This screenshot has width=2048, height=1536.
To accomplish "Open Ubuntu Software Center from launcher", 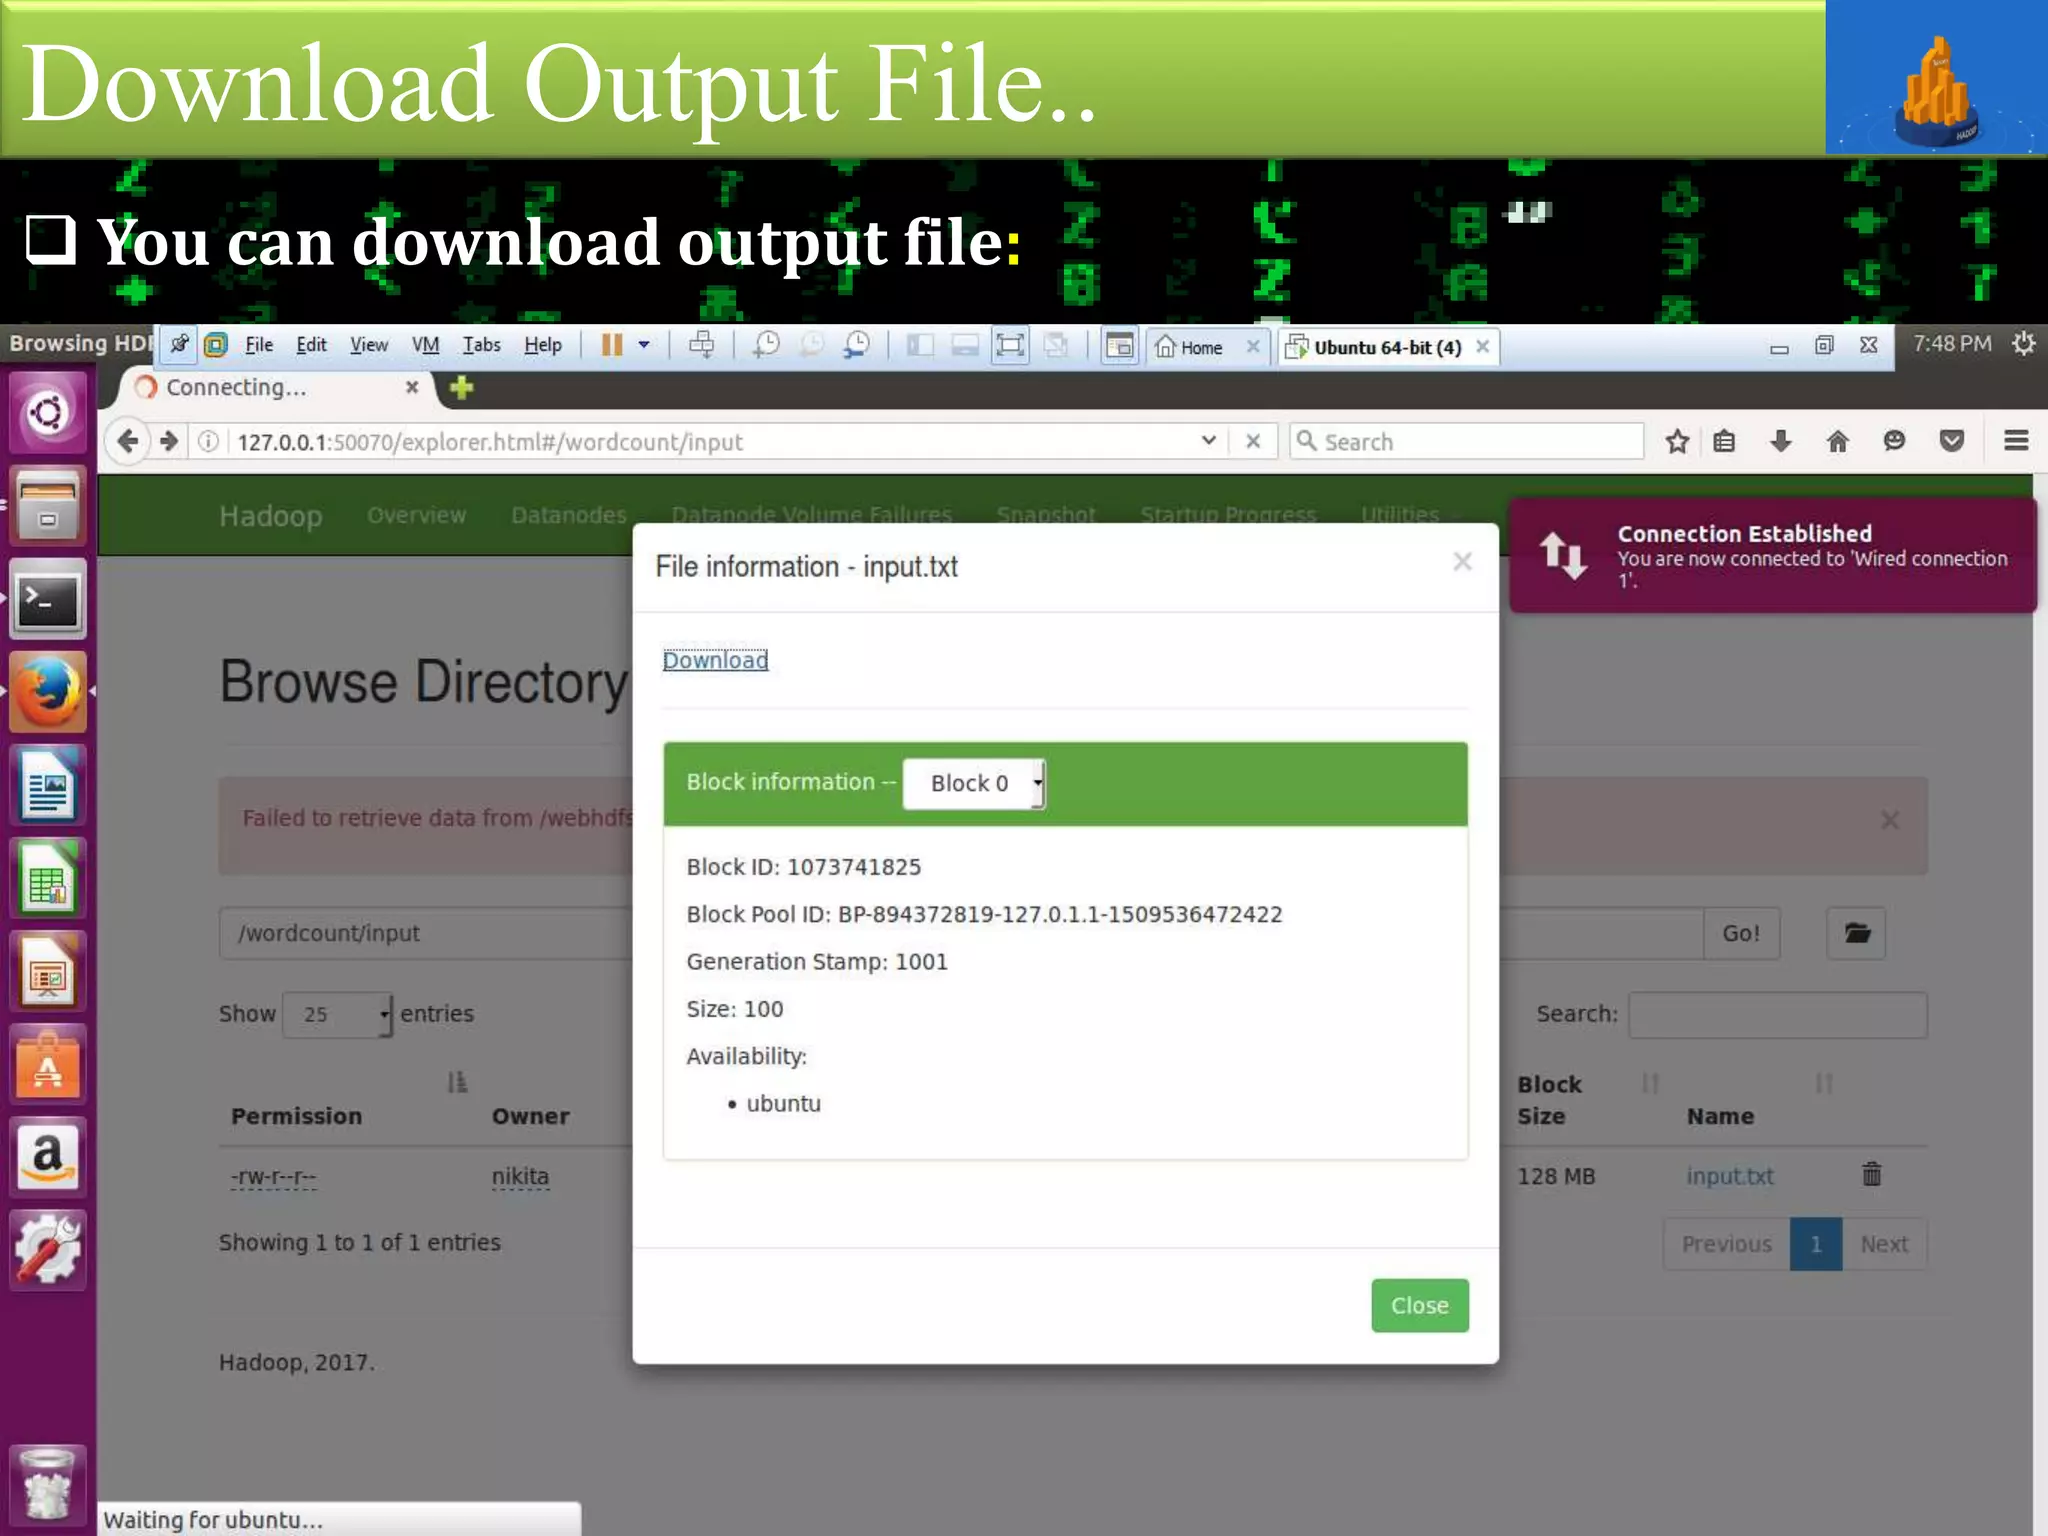I will tap(47, 1065).
